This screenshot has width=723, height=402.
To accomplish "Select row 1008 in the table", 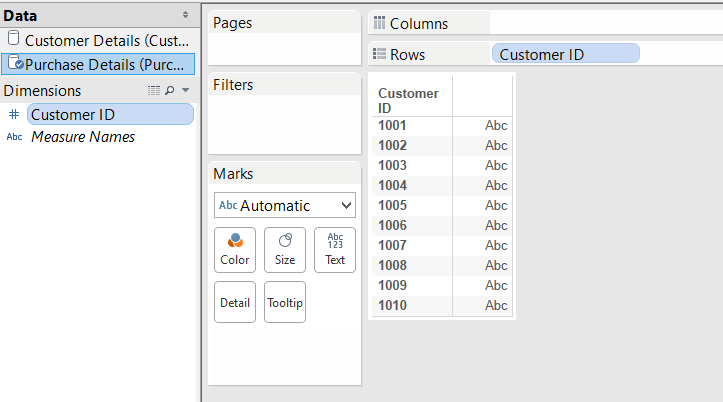I will [392, 265].
